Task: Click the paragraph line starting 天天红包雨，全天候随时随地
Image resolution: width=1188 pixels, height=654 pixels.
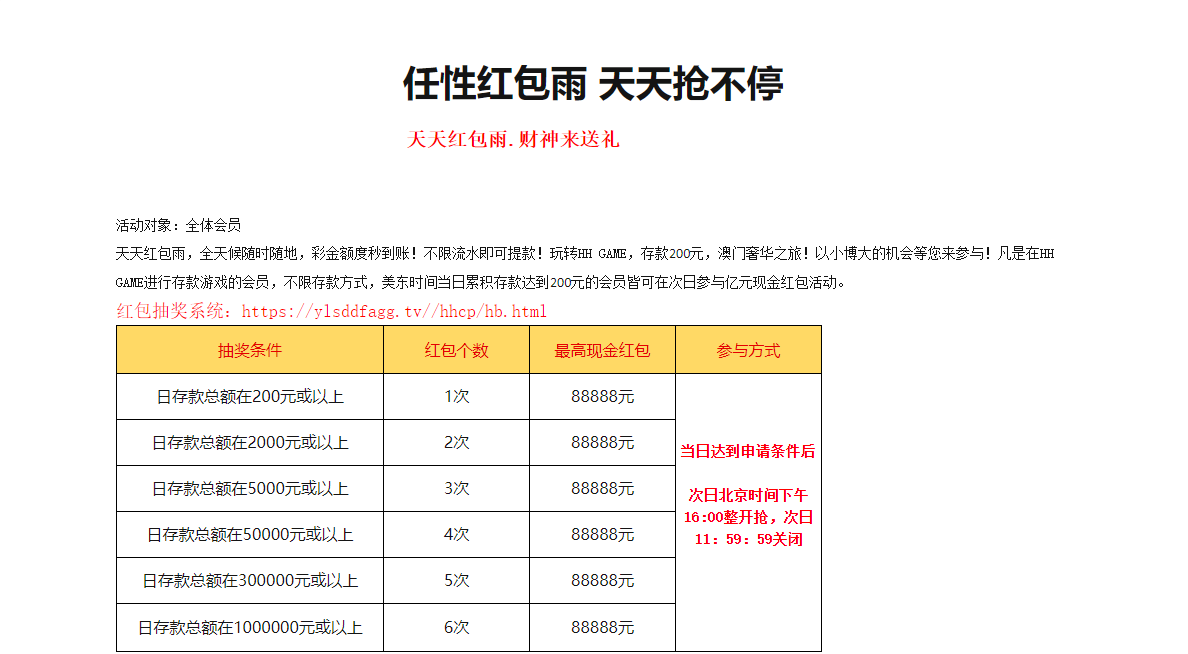Action: click(x=585, y=254)
